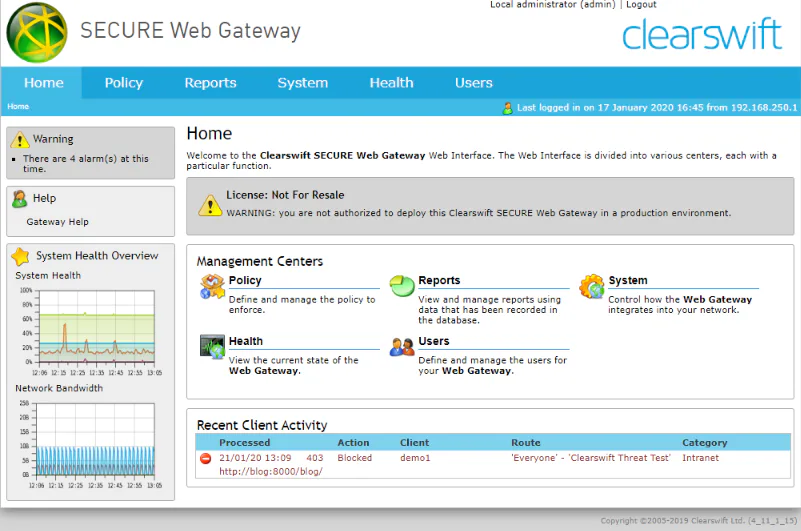The image size is (801, 531).
Task: Click the Help person icon
Action: pyautogui.click(x=19, y=199)
